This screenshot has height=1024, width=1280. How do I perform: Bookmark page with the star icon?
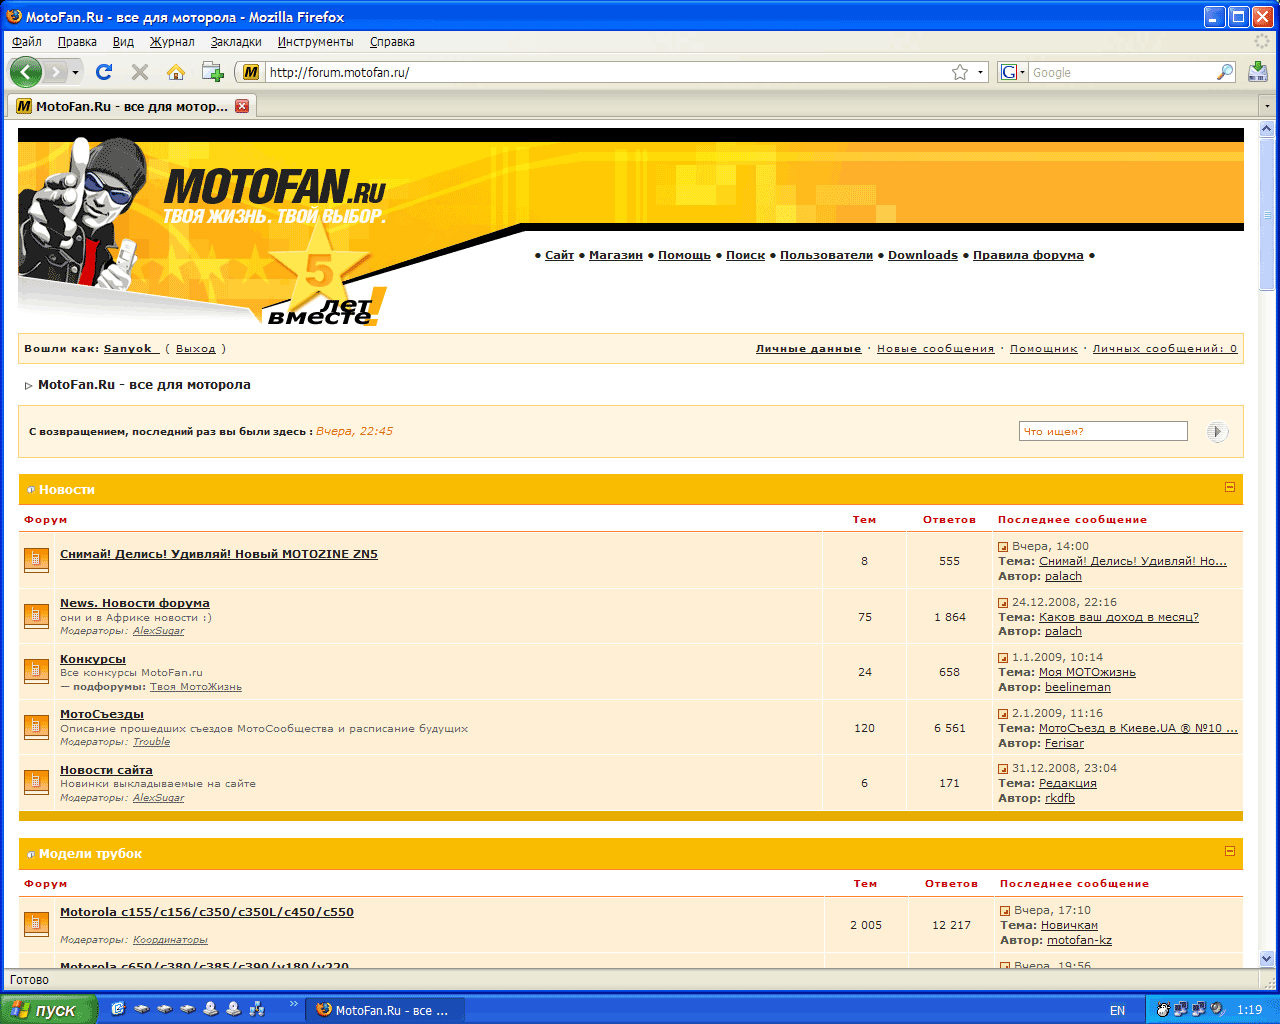960,72
